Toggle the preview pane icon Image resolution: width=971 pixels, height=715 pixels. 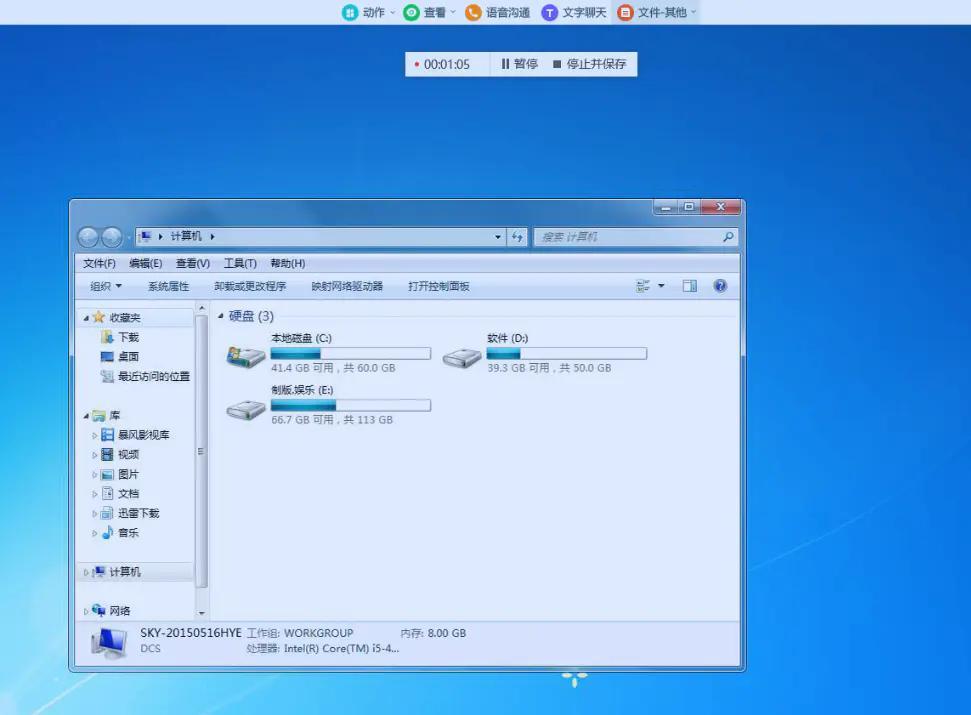(x=689, y=286)
